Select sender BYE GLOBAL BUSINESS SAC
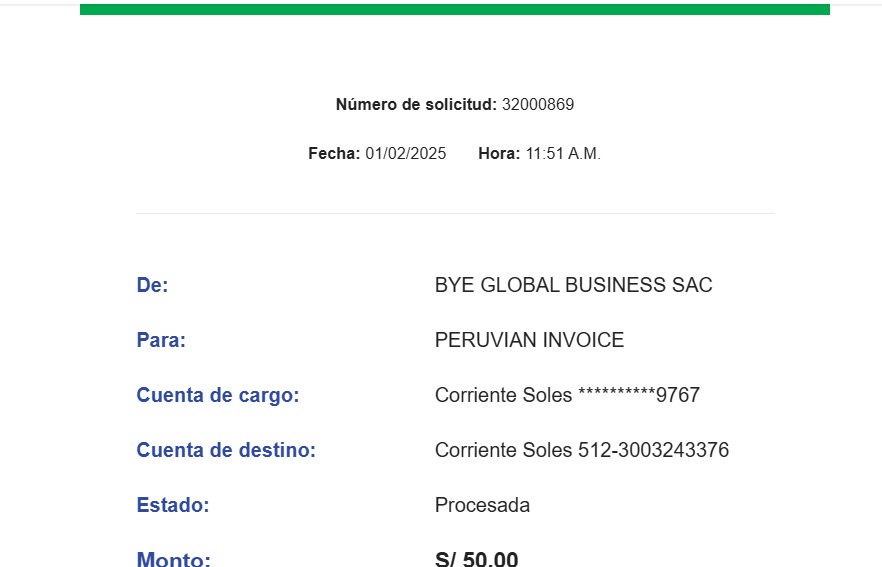 pyautogui.click(x=573, y=285)
